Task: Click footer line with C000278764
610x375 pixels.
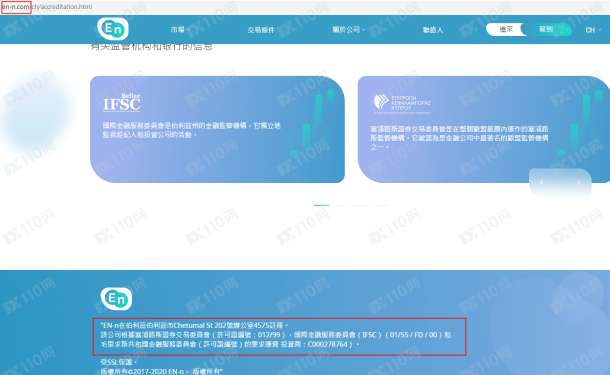Action: tap(230, 344)
